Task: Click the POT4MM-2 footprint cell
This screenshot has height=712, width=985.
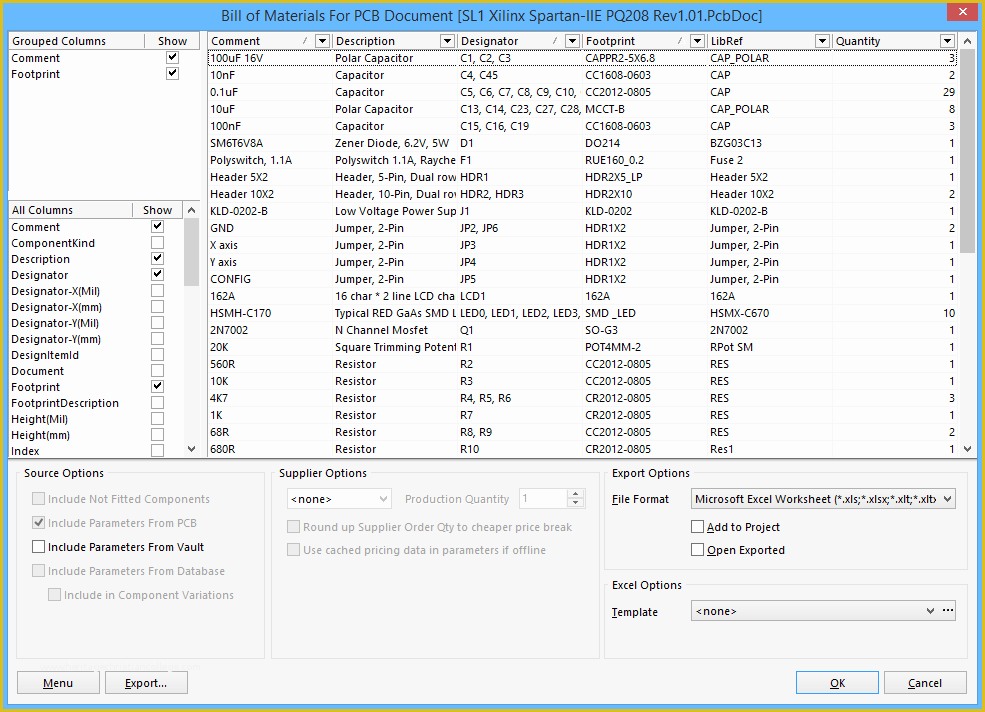Action: [645, 346]
